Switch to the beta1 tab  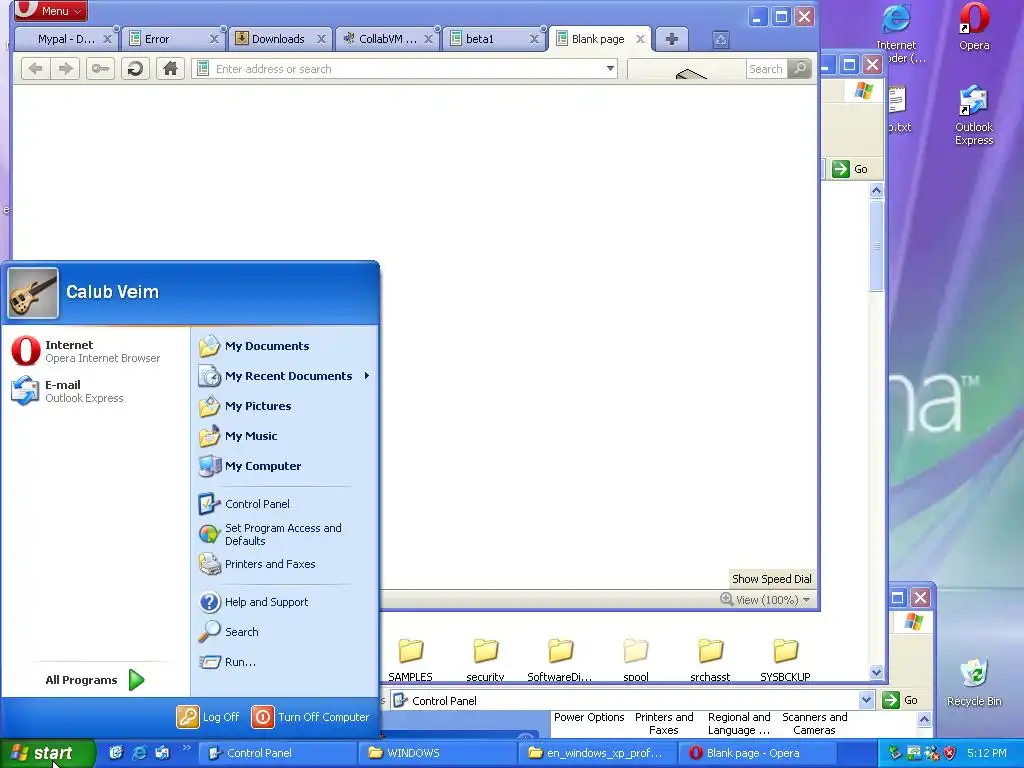click(495, 39)
